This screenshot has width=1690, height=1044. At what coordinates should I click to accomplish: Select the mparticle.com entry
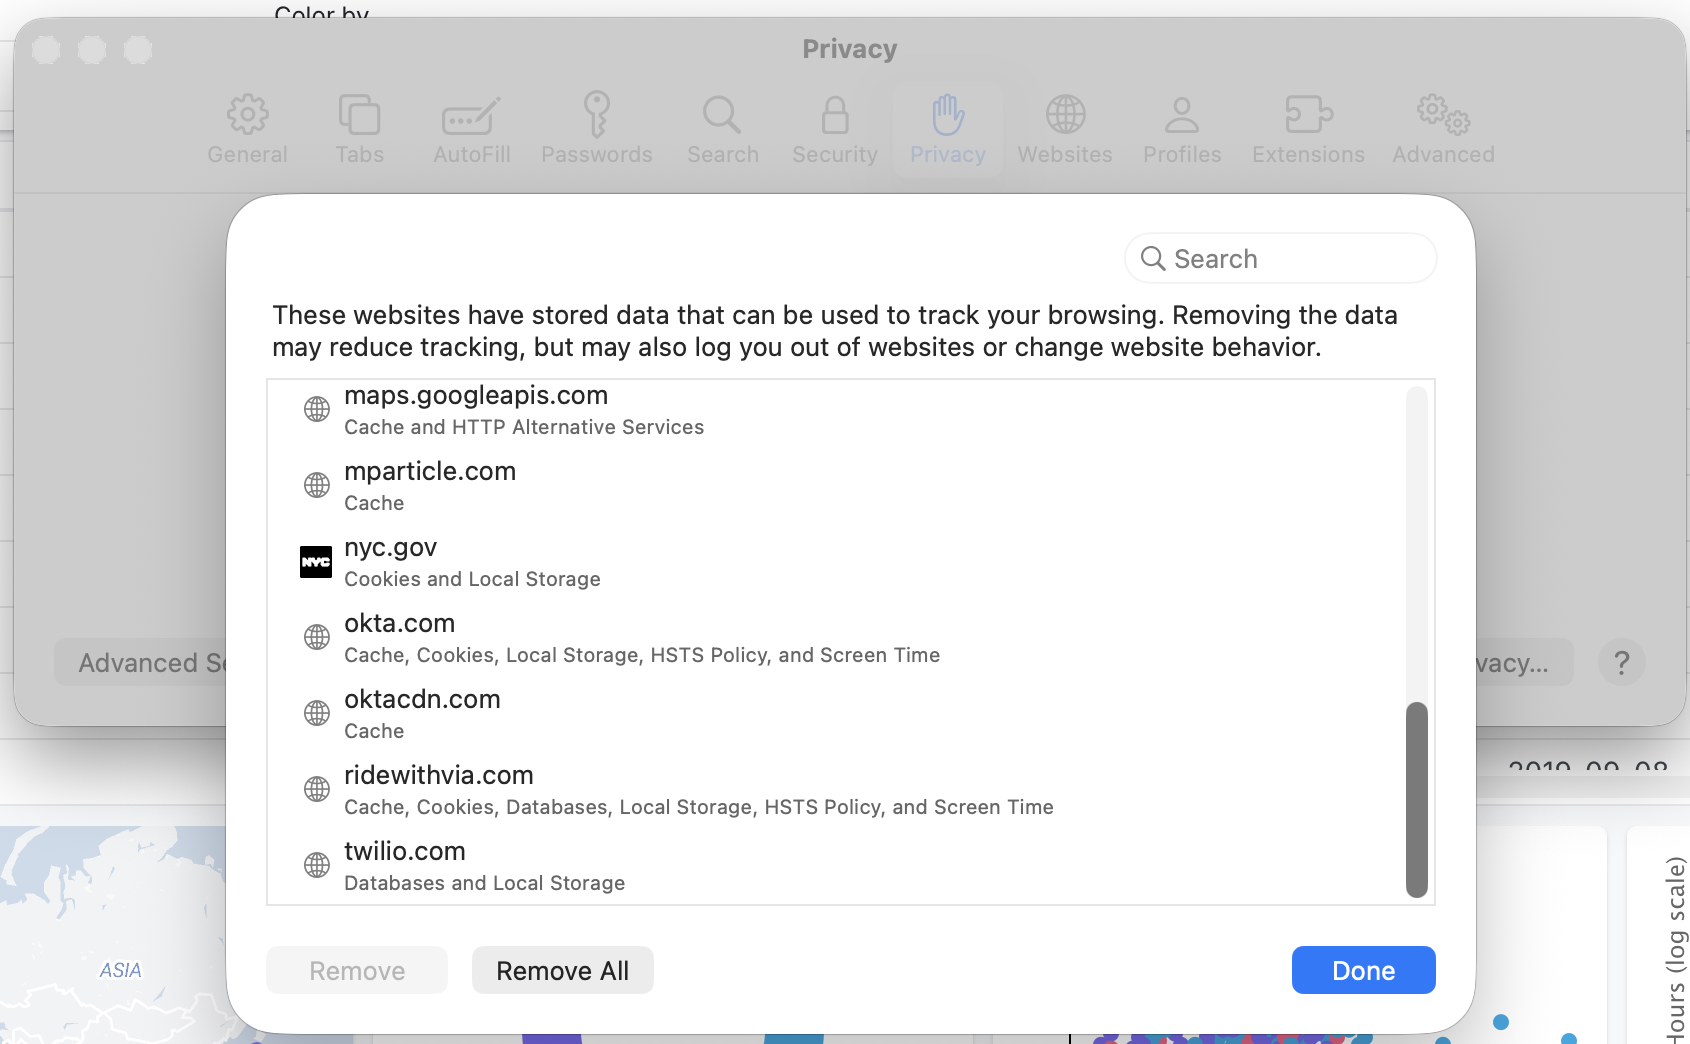click(x=836, y=486)
